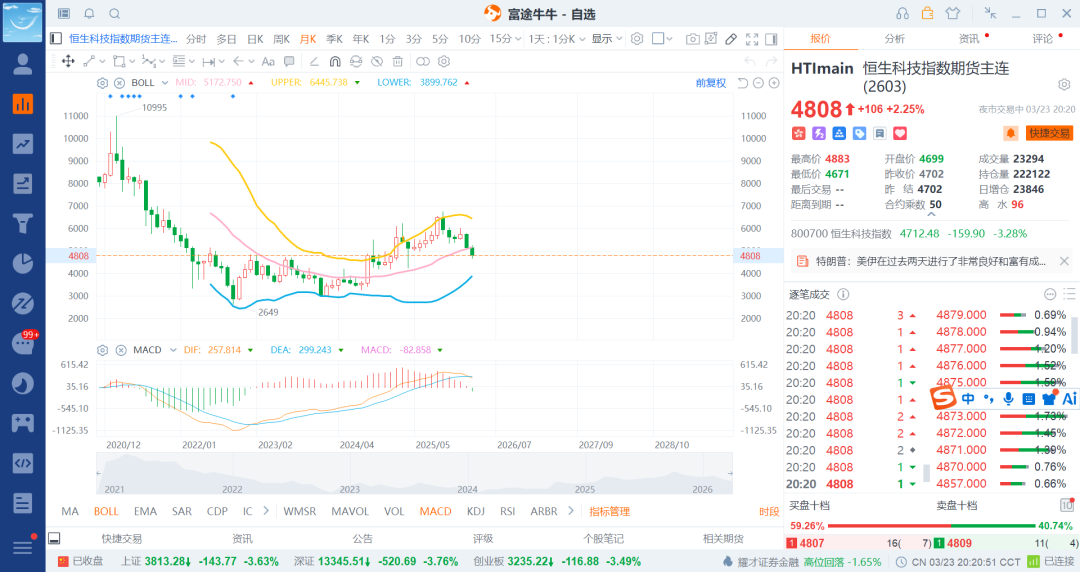Open the 1天:1分K dropdown
1080x572 pixels.
[x=557, y=39]
